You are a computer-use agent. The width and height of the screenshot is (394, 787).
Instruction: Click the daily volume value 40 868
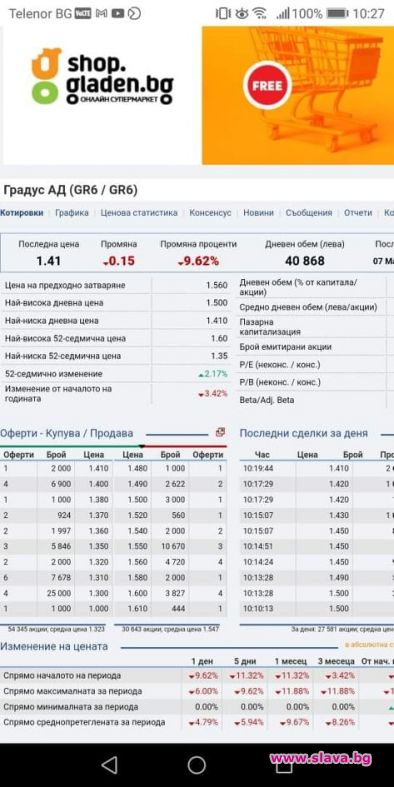305,261
